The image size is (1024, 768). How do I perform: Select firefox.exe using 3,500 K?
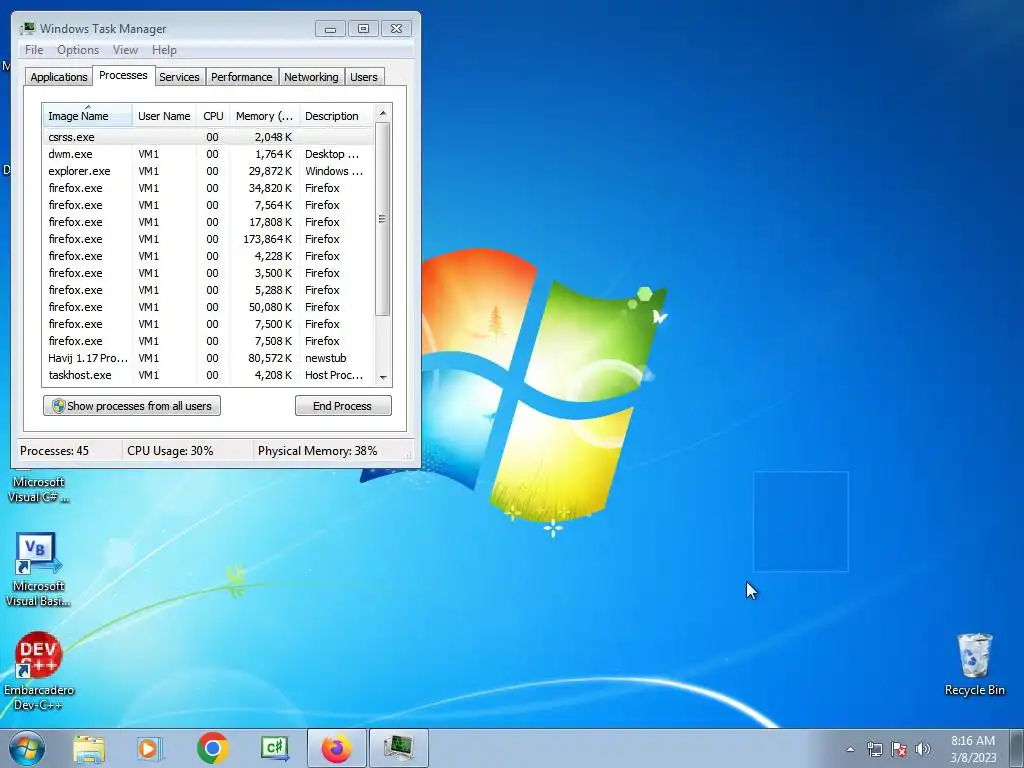[x=208, y=273]
